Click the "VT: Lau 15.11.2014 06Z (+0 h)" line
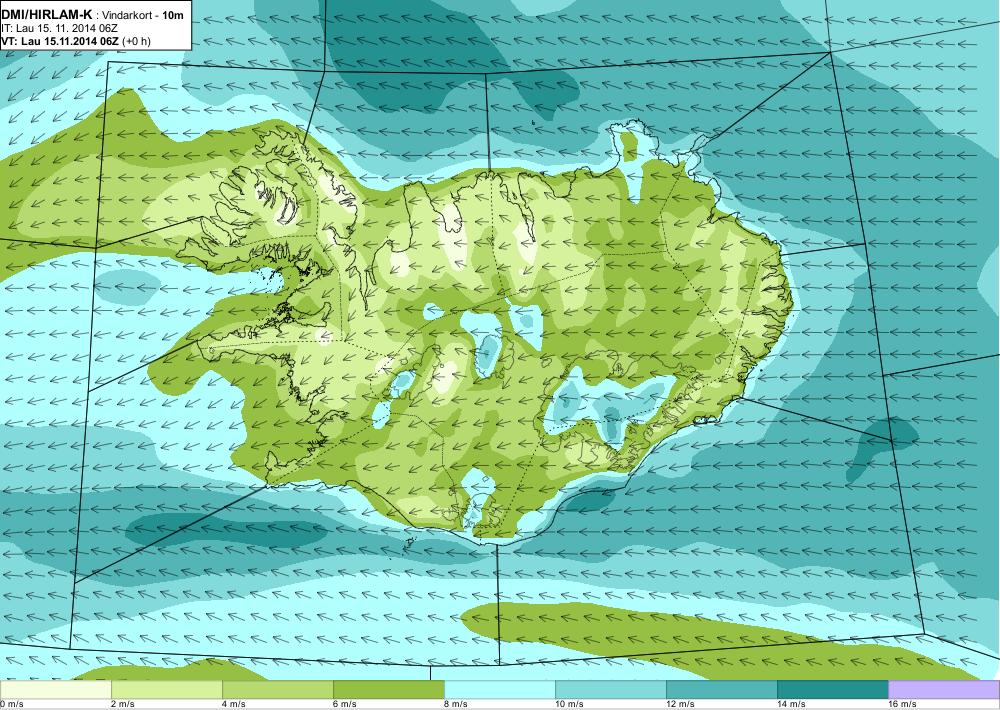The width and height of the screenshot is (1000, 710). click(76, 41)
